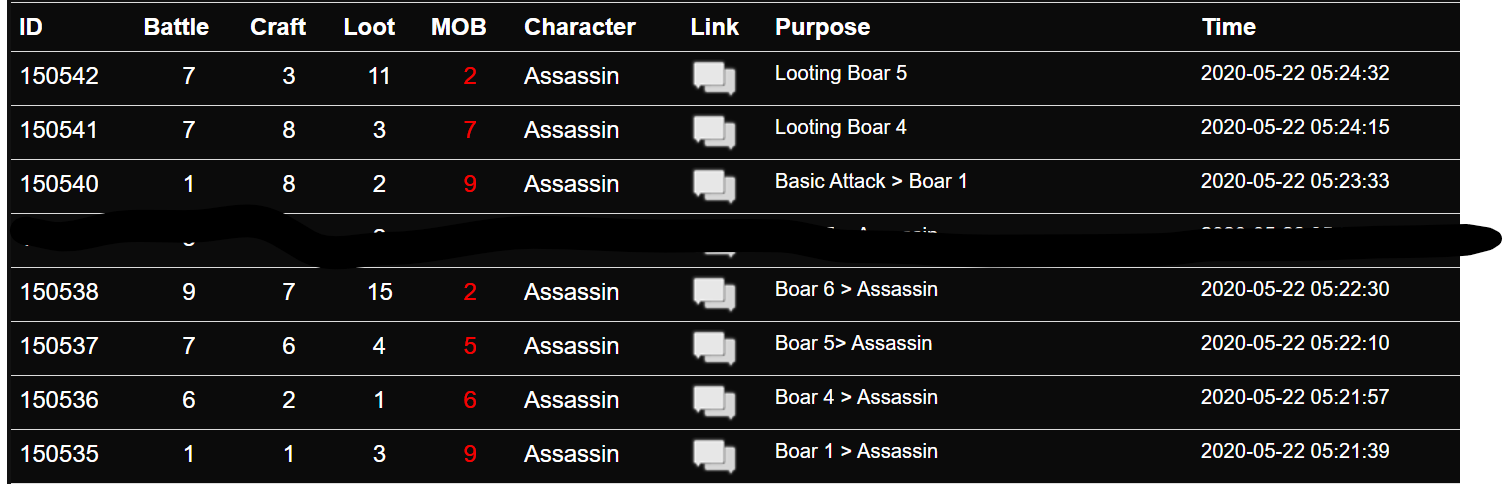This screenshot has height=484, width=1506.
Task: Click the Battle column header
Action: (177, 27)
